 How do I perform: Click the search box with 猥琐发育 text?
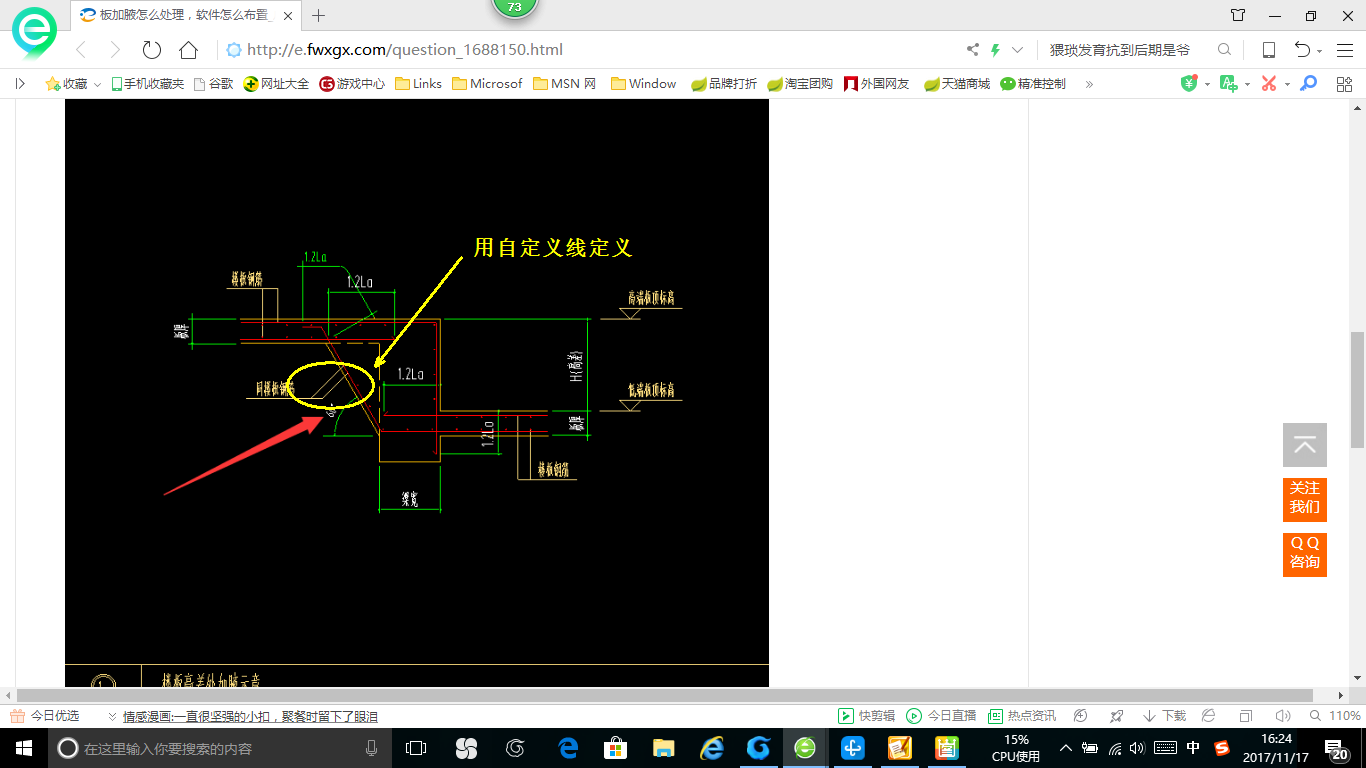click(1120, 50)
